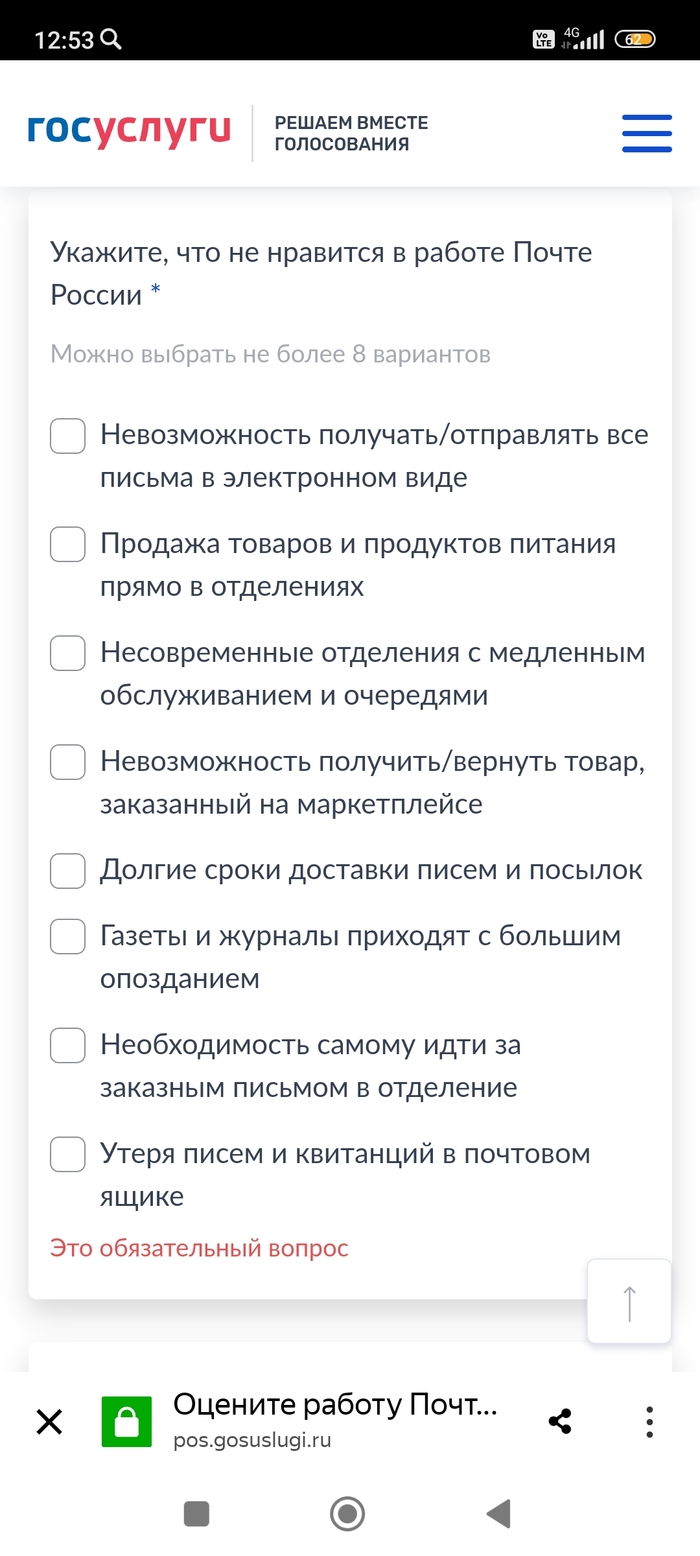Share the page via share icon
Screen dimensions: 700x1556
pos(560,1421)
